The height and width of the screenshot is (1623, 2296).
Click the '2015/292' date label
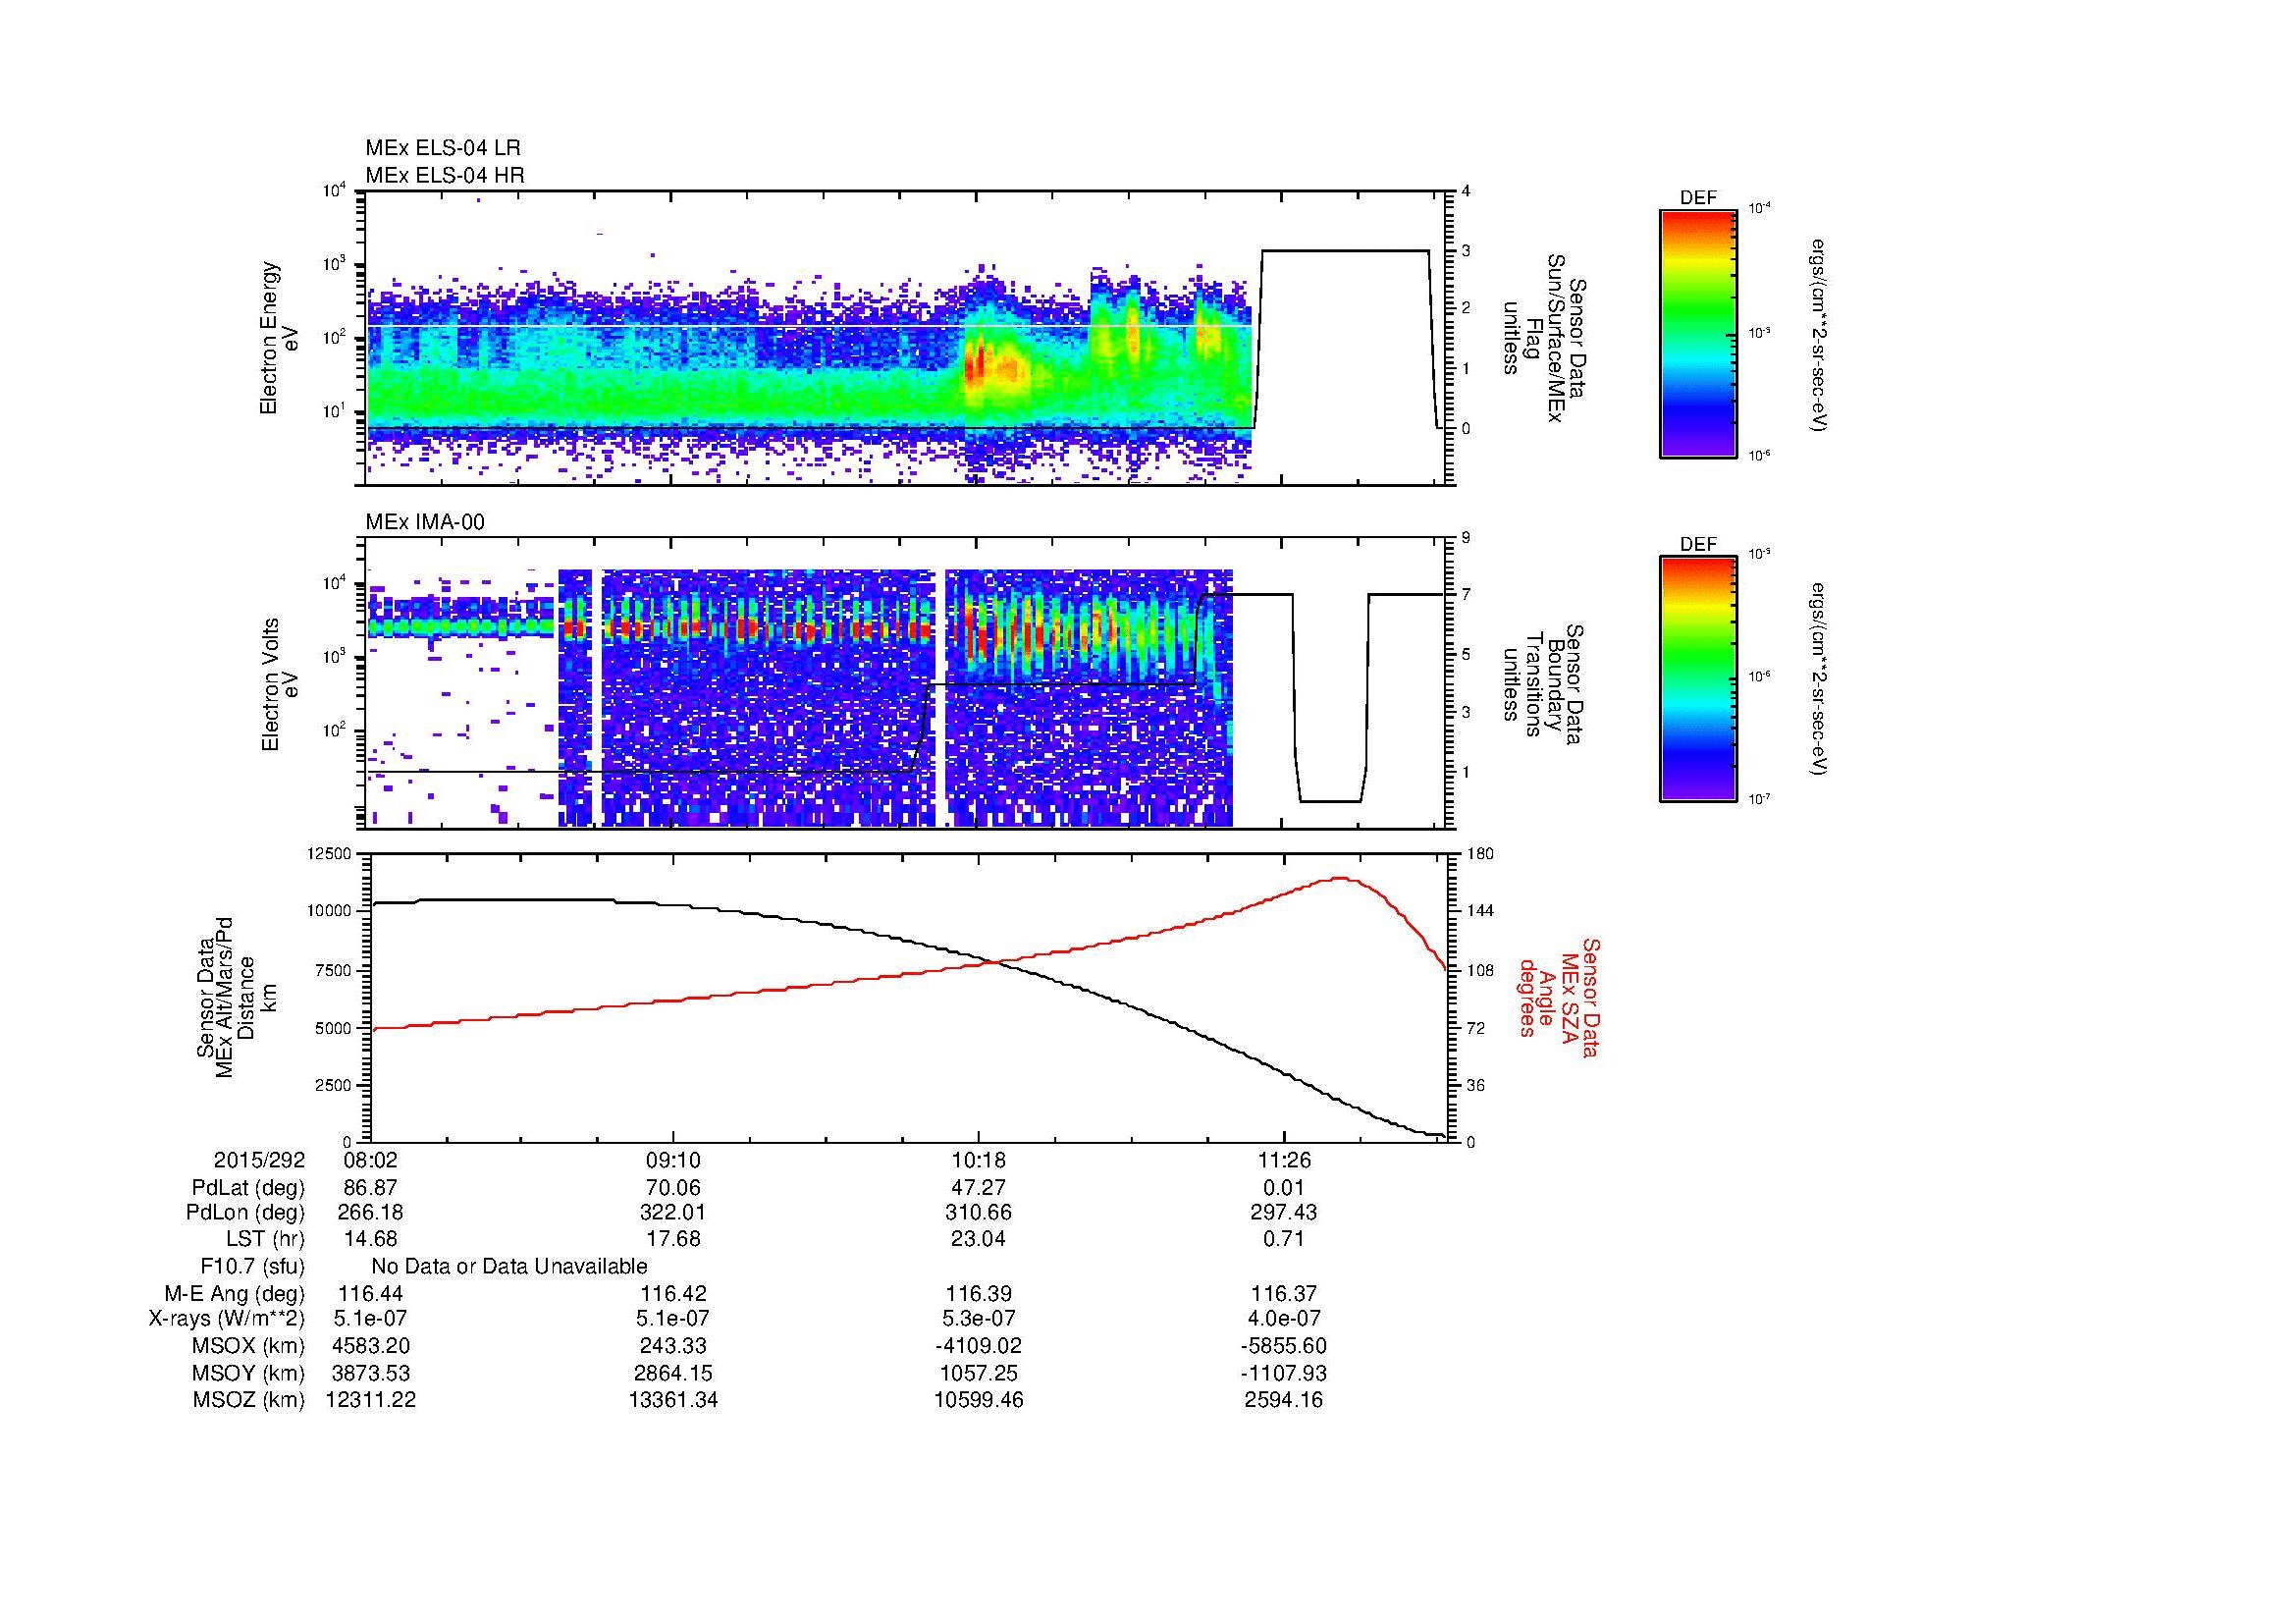pos(259,1161)
